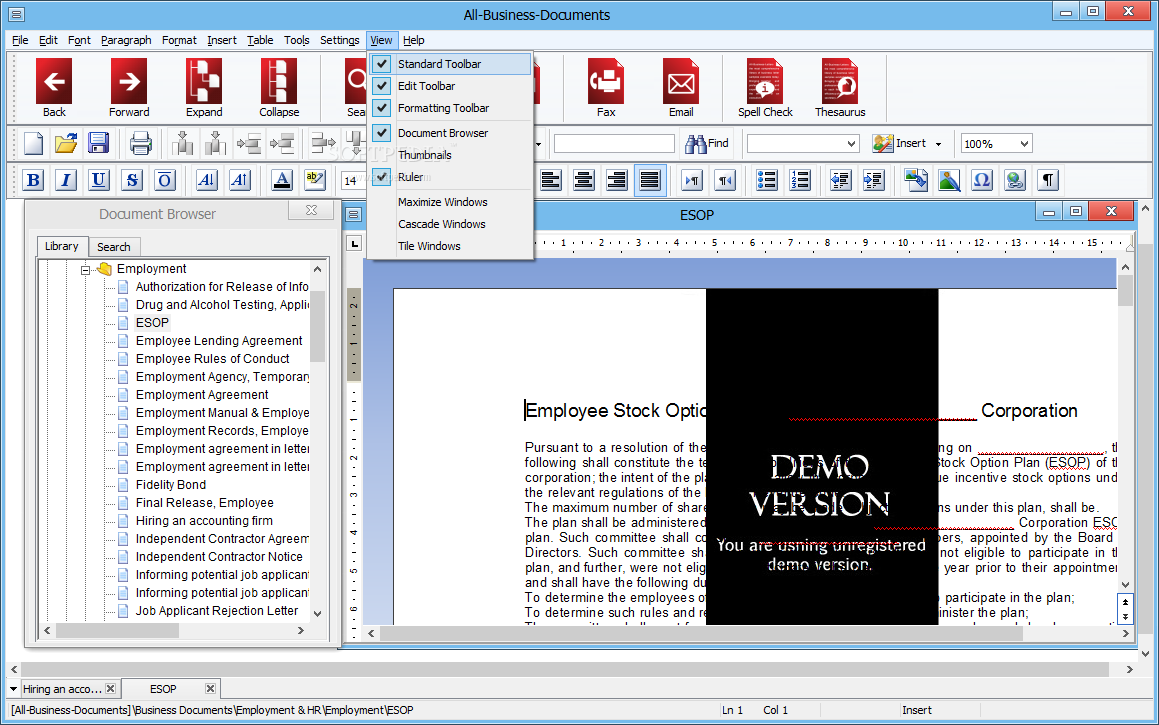Click the Forward navigation button

(x=129, y=88)
